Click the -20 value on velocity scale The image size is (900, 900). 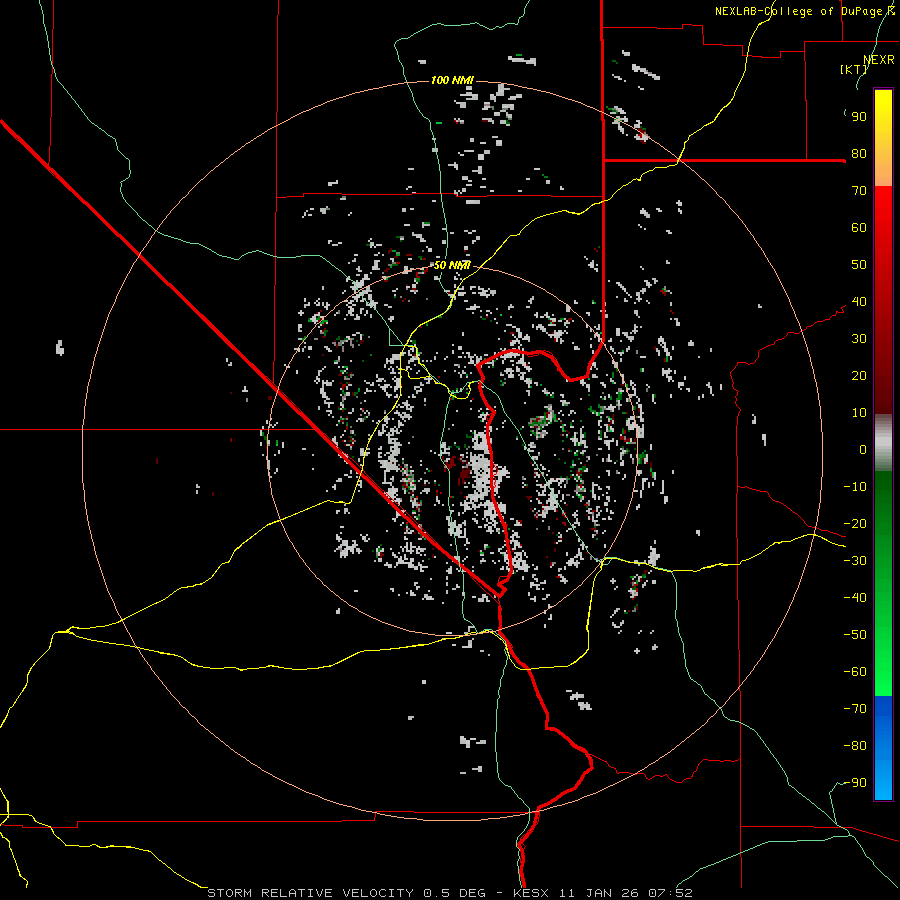855,524
